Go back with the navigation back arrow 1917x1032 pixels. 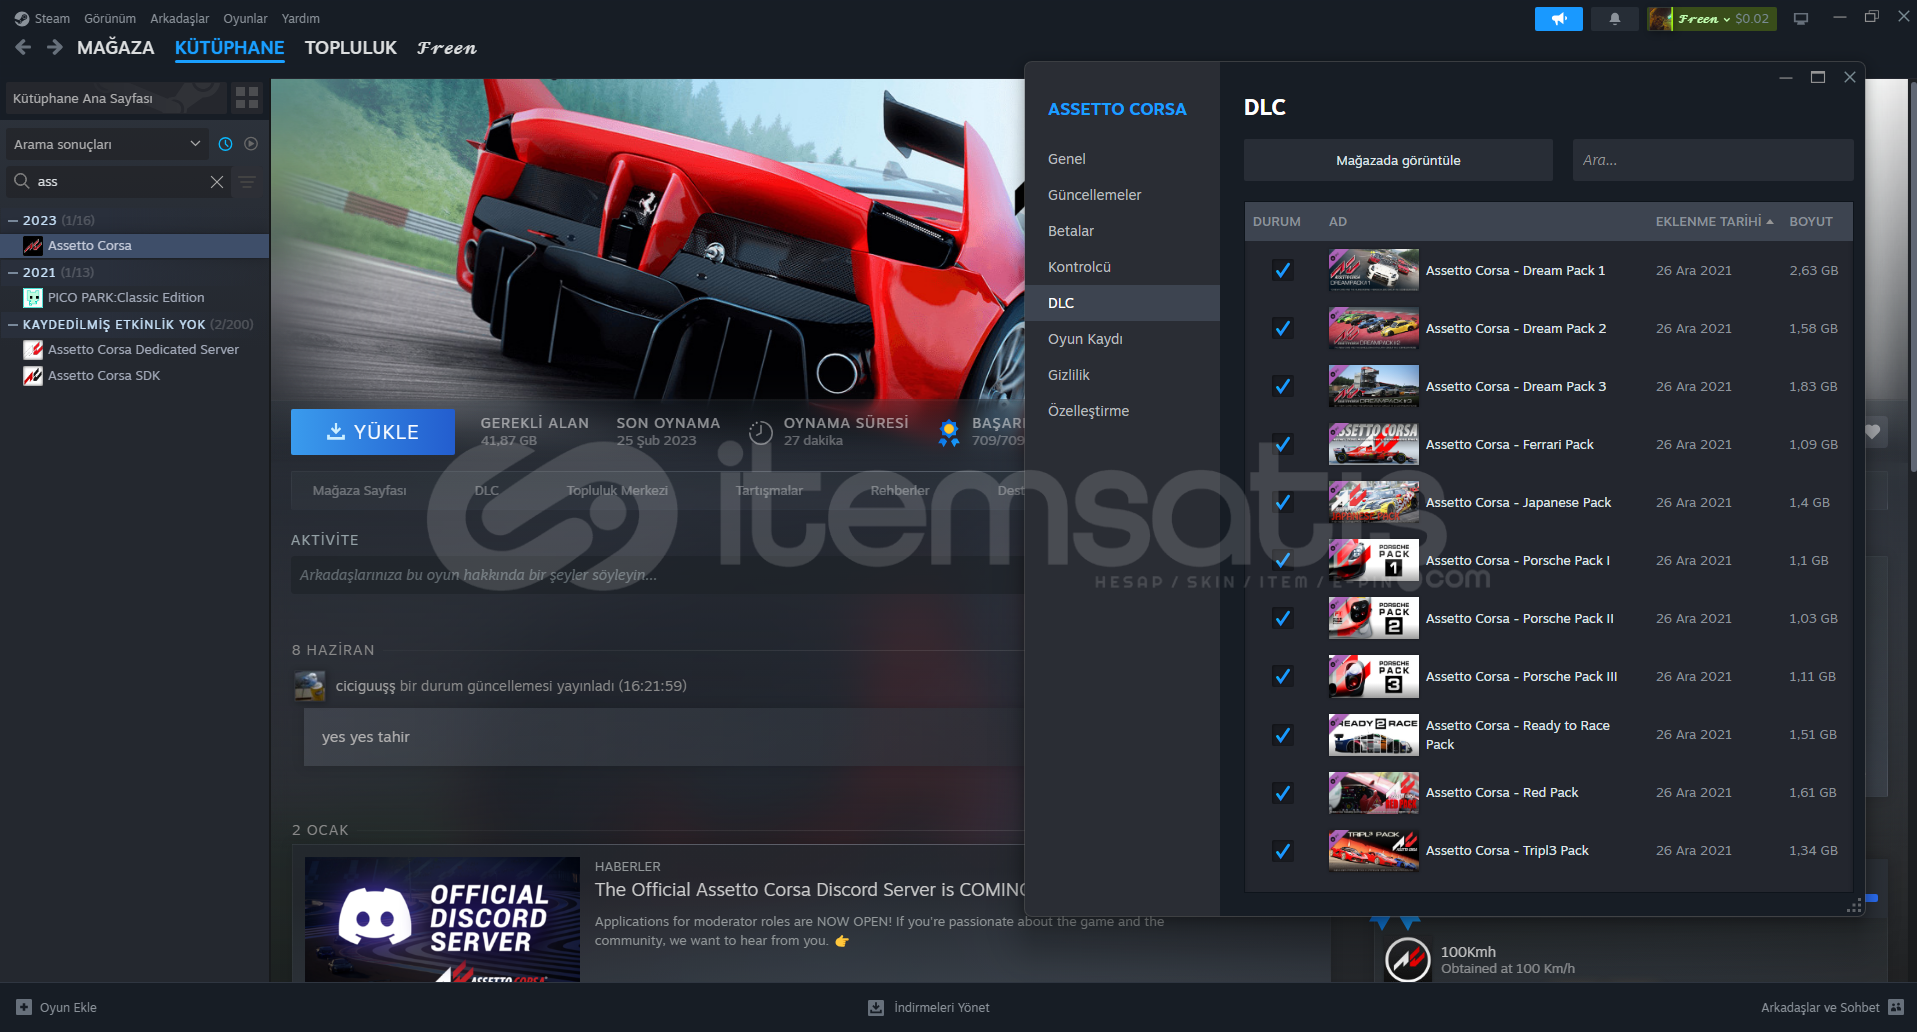[23, 47]
